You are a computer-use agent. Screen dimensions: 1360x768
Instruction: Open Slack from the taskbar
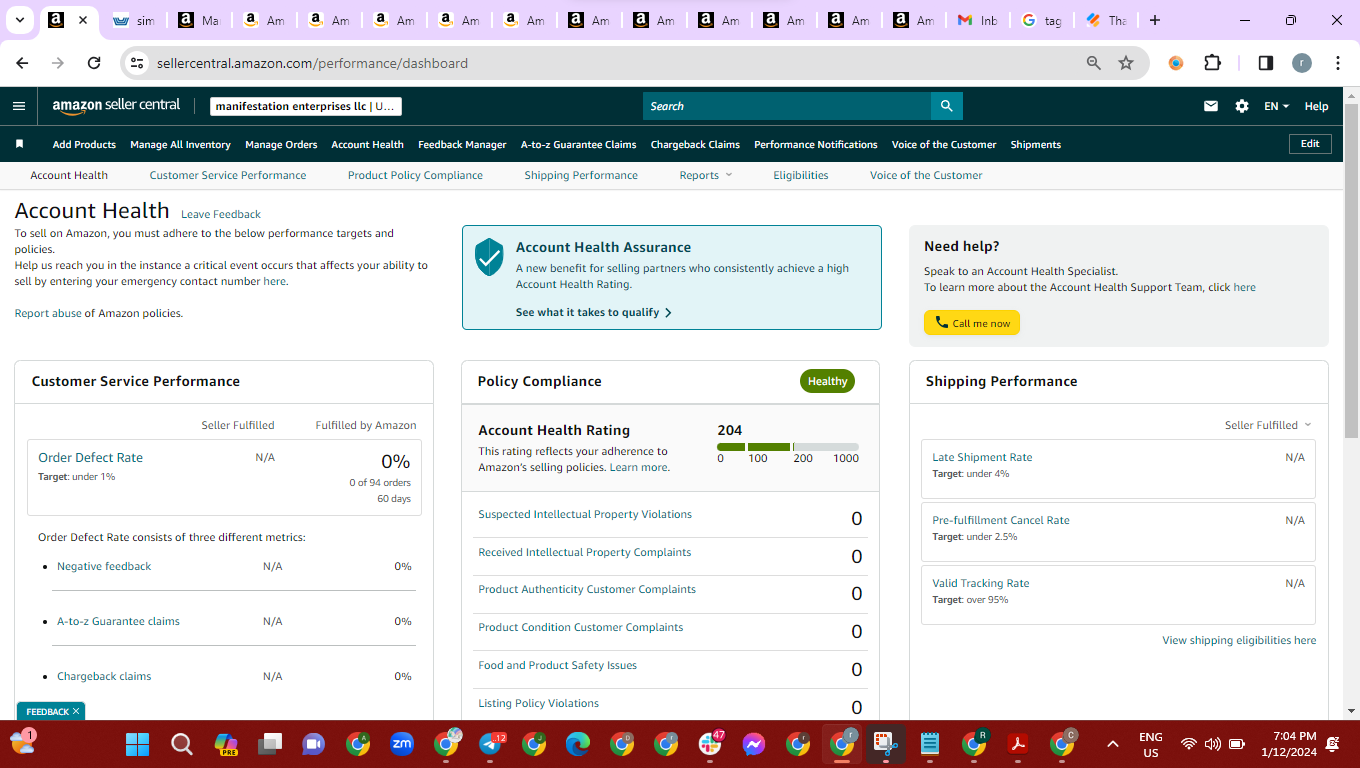tap(711, 744)
